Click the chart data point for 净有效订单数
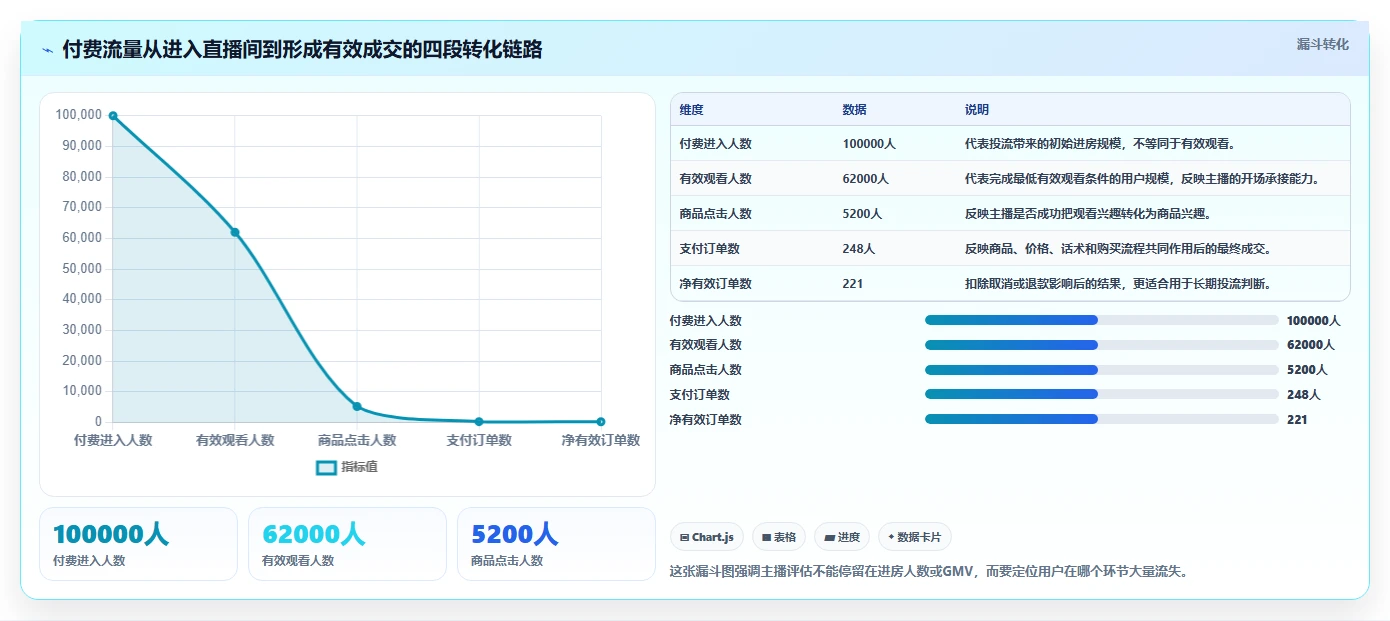 coord(601,421)
